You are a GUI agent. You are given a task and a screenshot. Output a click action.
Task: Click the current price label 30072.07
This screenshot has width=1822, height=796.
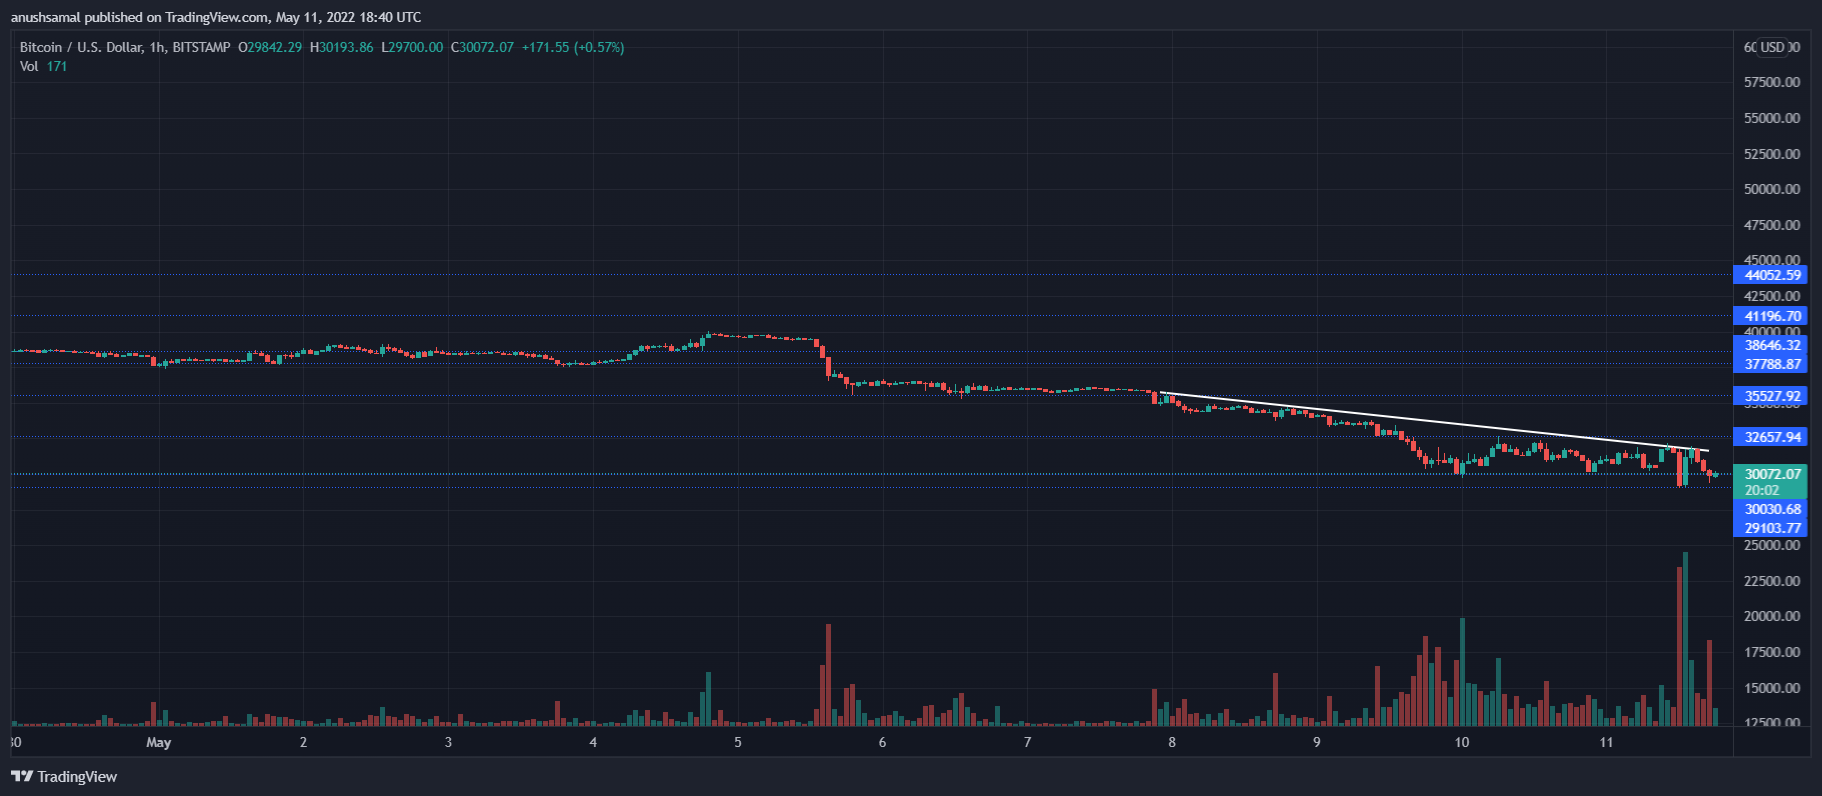click(x=1770, y=474)
